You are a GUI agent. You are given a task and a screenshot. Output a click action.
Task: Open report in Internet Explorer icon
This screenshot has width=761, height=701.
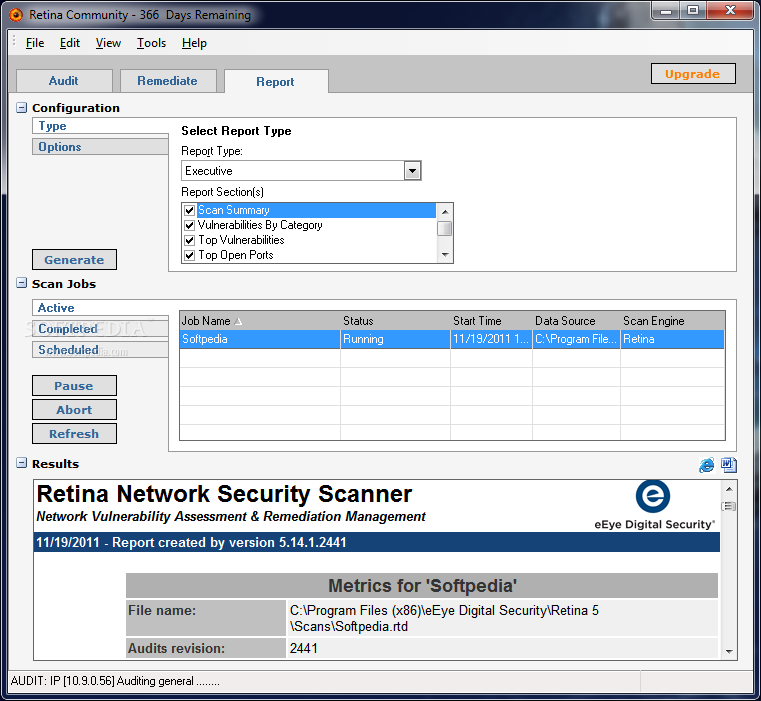[706, 465]
